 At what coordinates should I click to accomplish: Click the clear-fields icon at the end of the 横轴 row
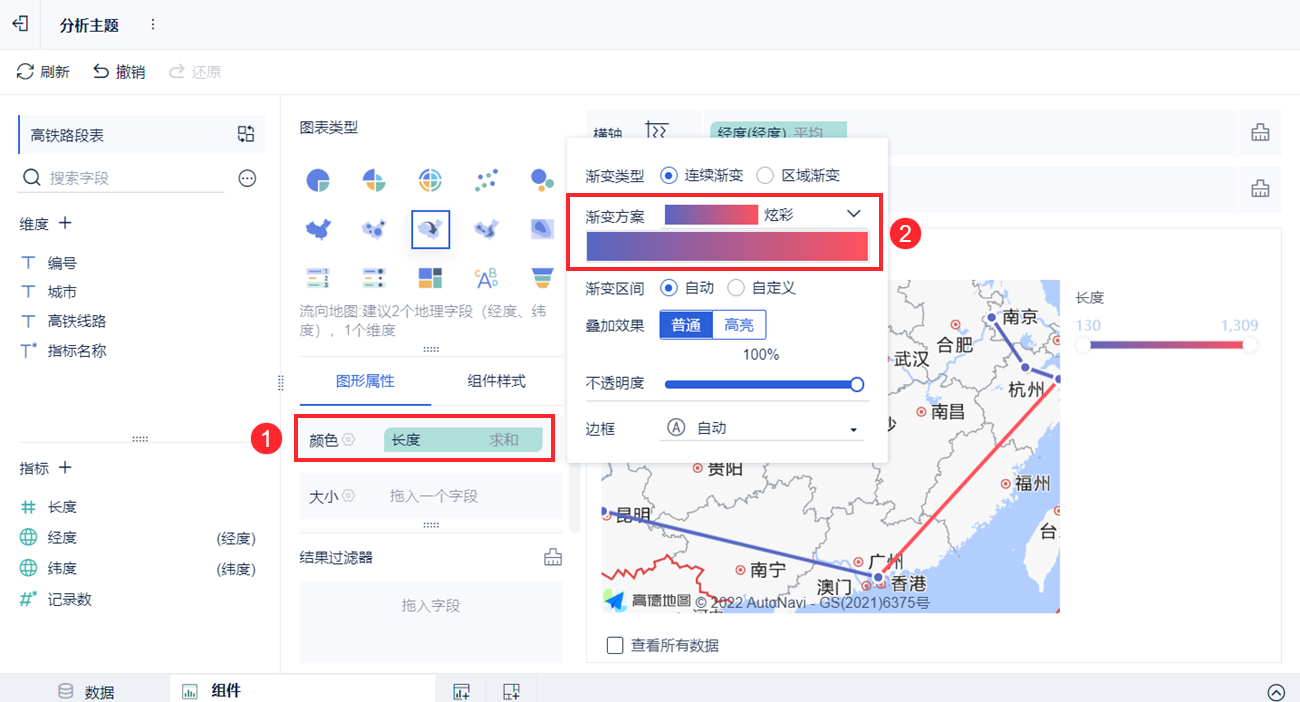coord(1260,132)
